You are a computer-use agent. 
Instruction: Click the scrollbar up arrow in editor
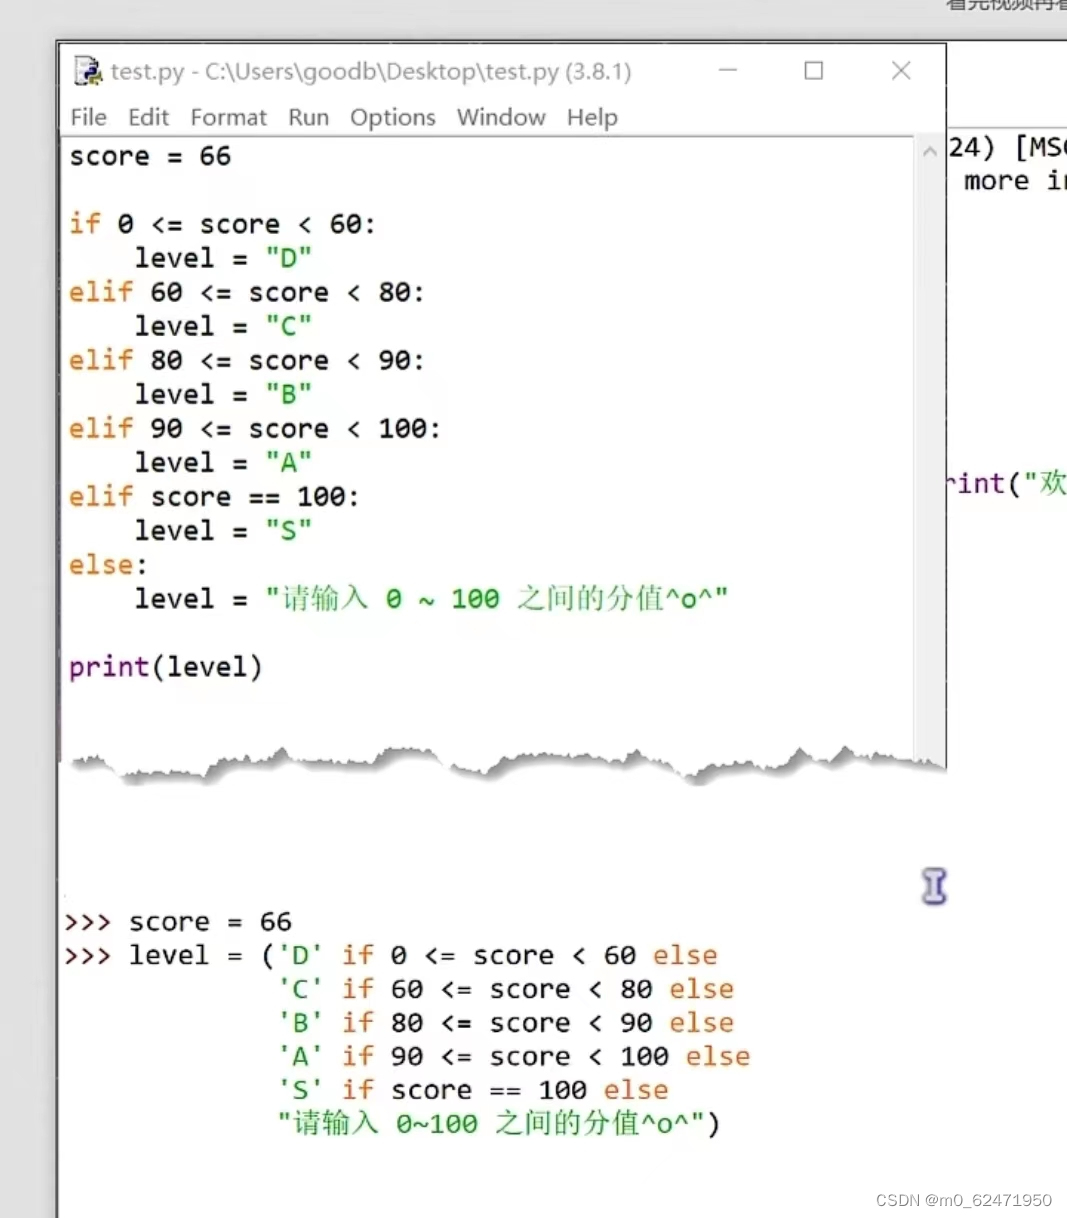tap(930, 152)
